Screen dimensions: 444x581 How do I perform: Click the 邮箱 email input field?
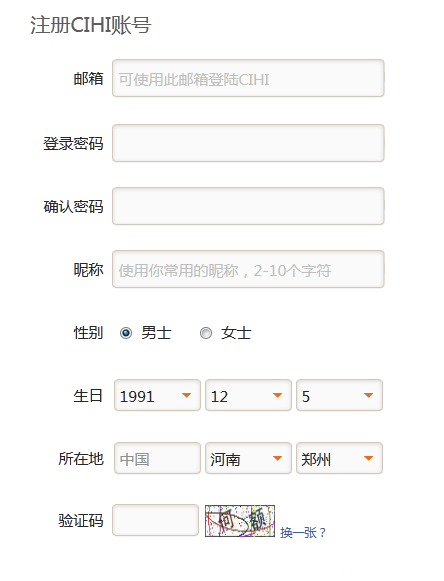coord(248,78)
